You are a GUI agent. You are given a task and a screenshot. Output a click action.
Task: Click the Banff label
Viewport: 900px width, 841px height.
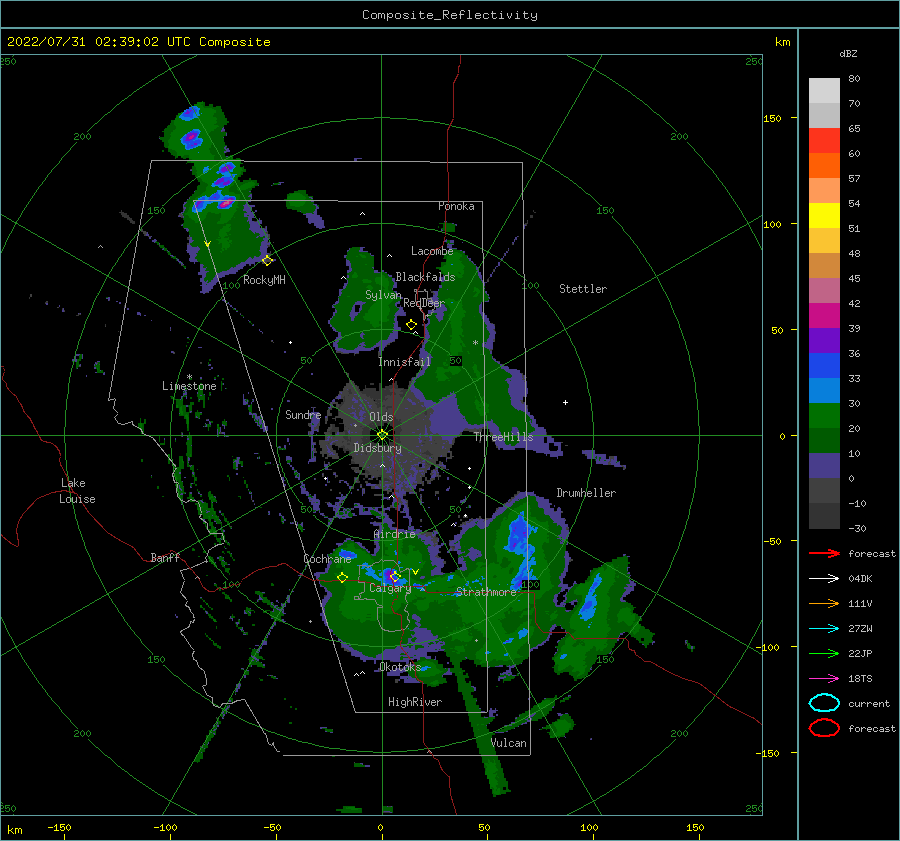(165, 557)
